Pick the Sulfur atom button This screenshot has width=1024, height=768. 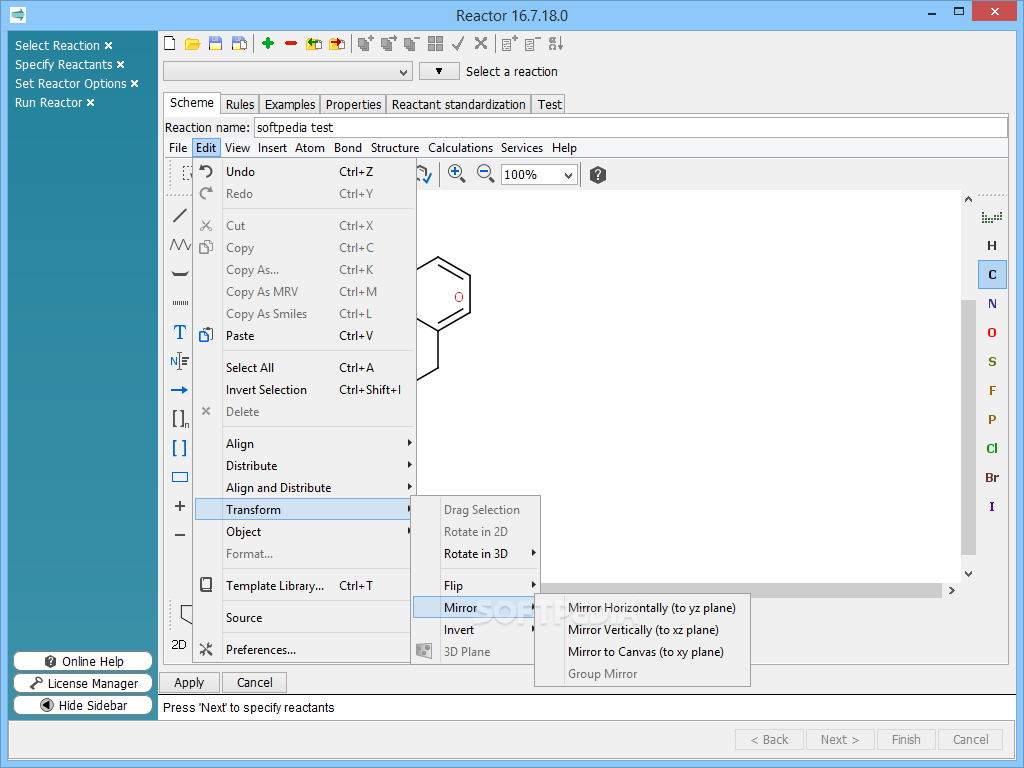coord(992,362)
